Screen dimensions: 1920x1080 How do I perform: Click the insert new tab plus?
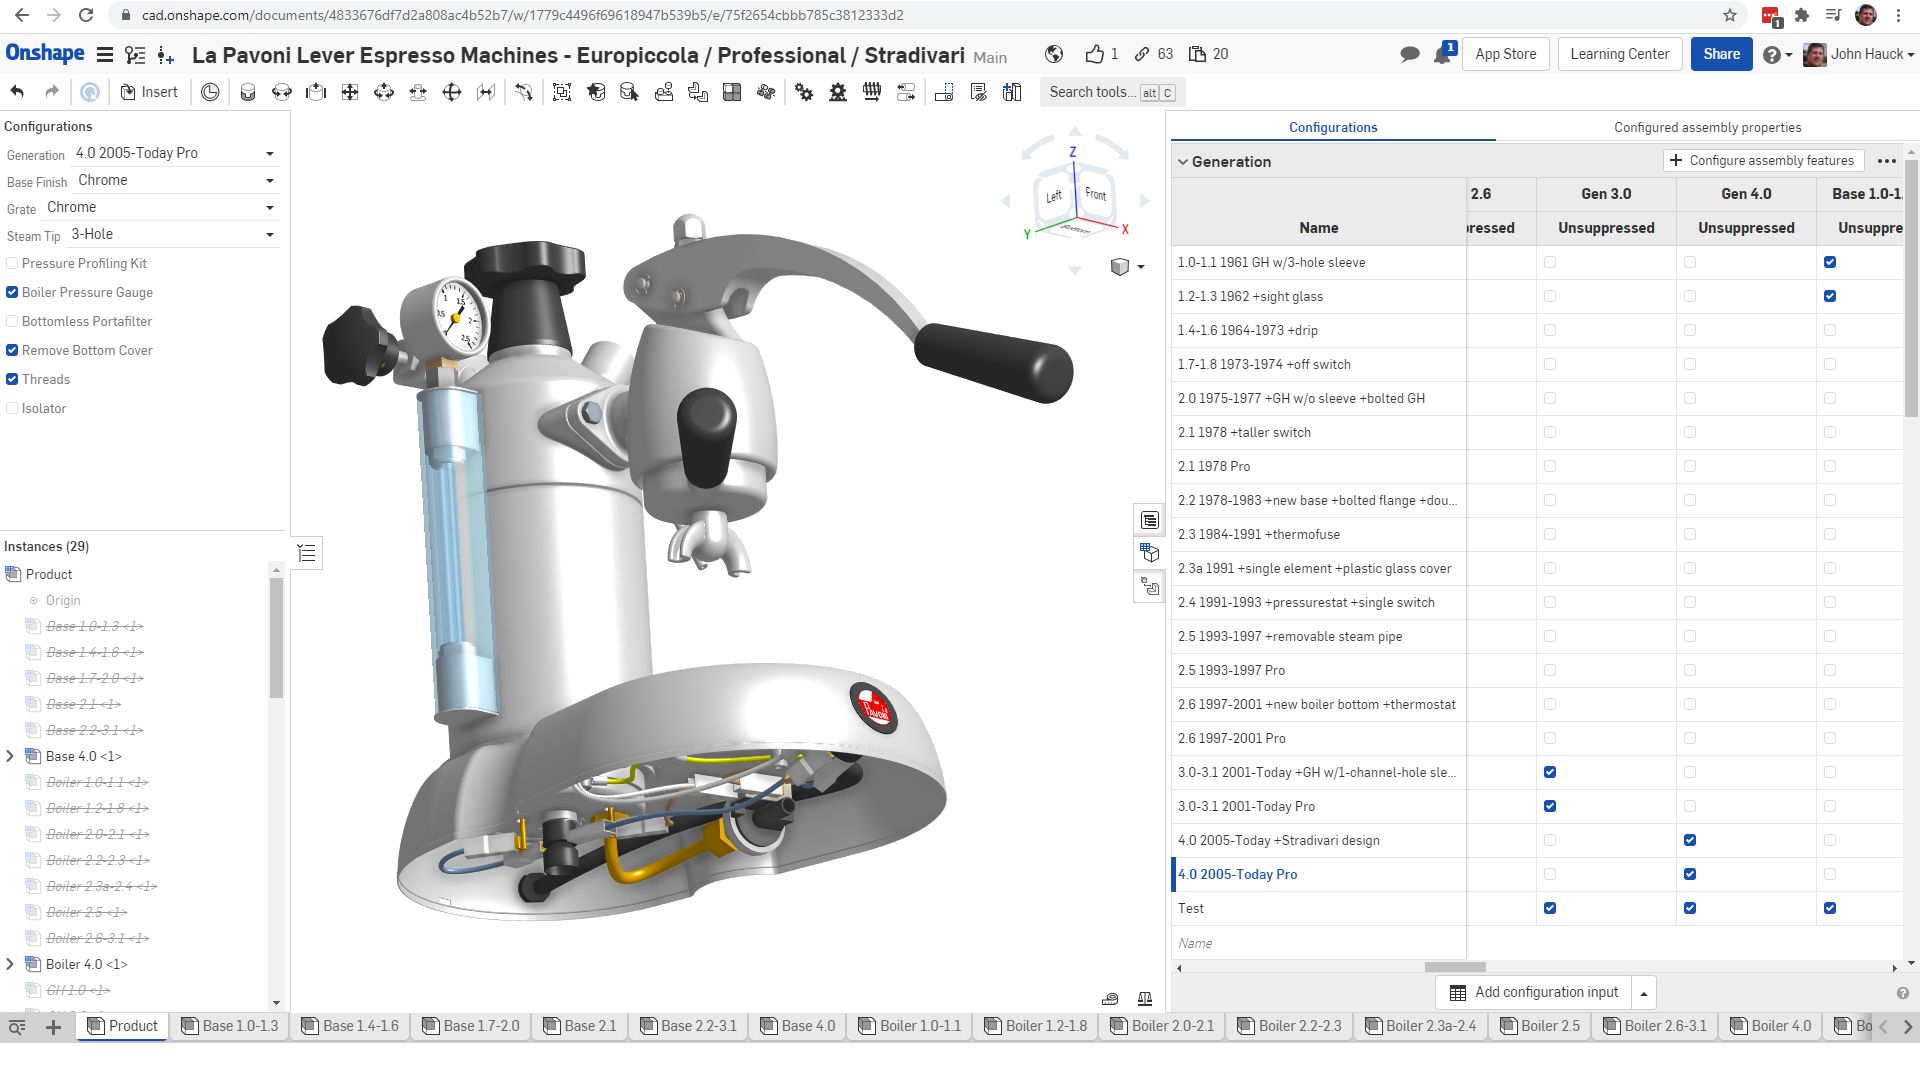point(54,1027)
